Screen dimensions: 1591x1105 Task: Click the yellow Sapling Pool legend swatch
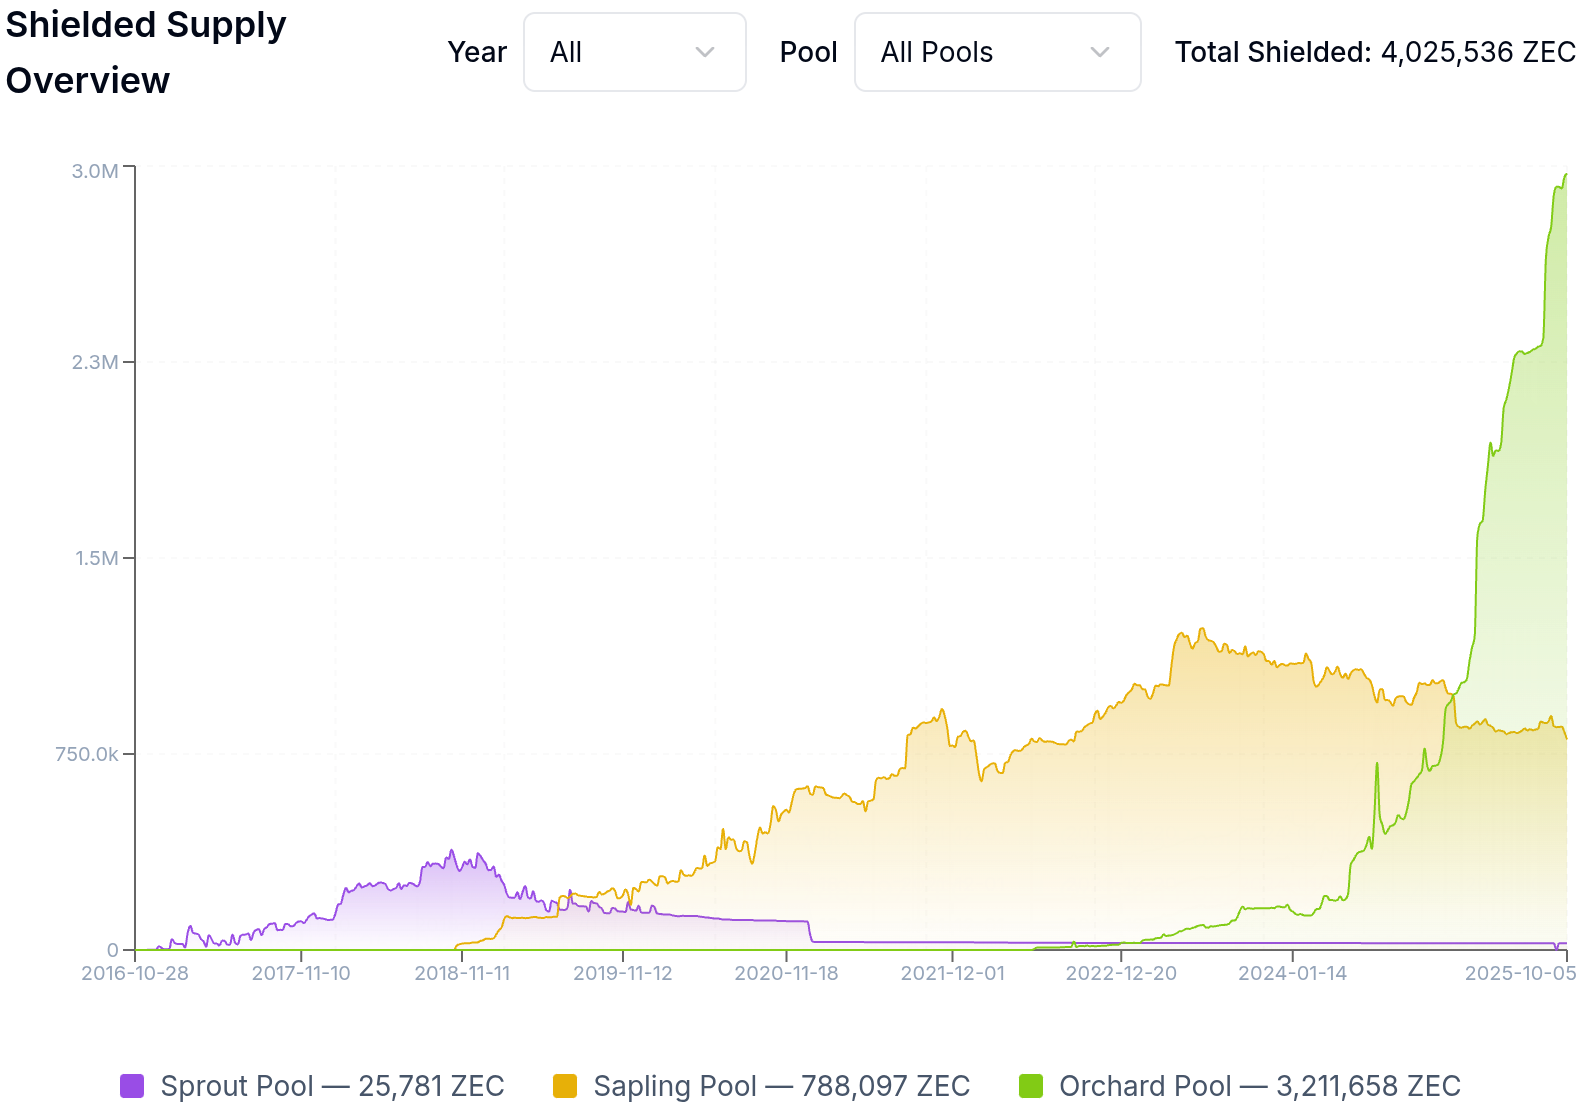coord(565,1086)
